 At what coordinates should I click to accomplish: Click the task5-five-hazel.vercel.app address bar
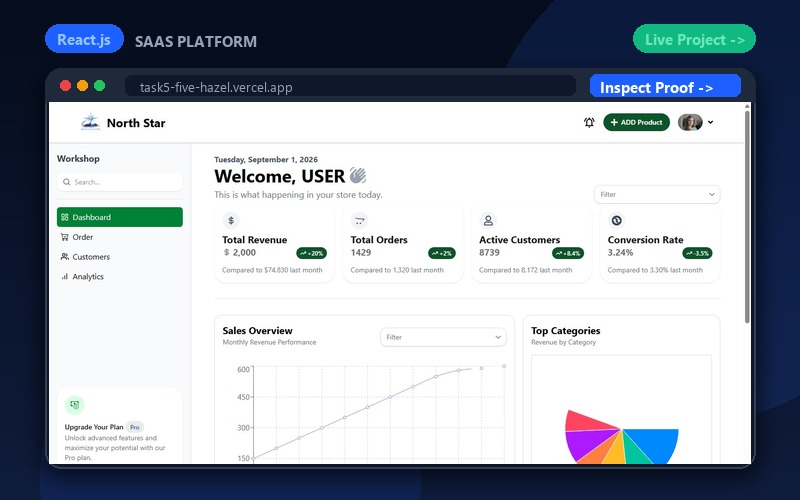pyautogui.click(x=350, y=87)
